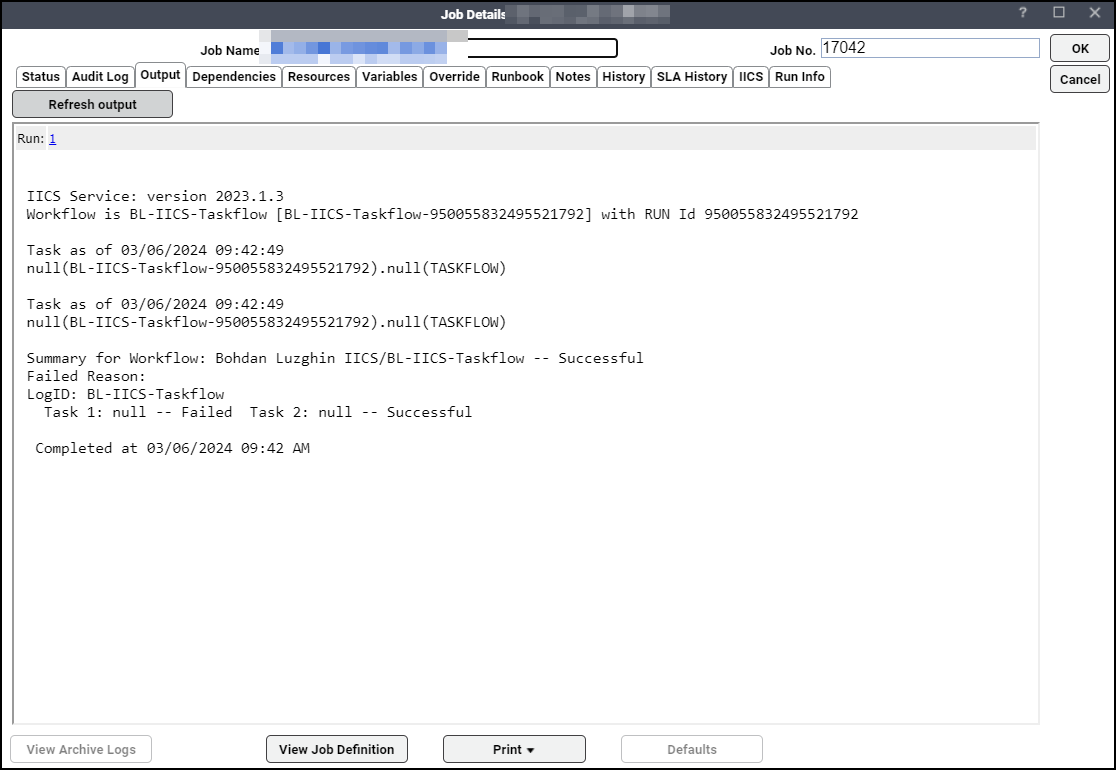Screen dimensions: 1116x770
Task: Open the Print dropdown menu
Action: [514, 749]
